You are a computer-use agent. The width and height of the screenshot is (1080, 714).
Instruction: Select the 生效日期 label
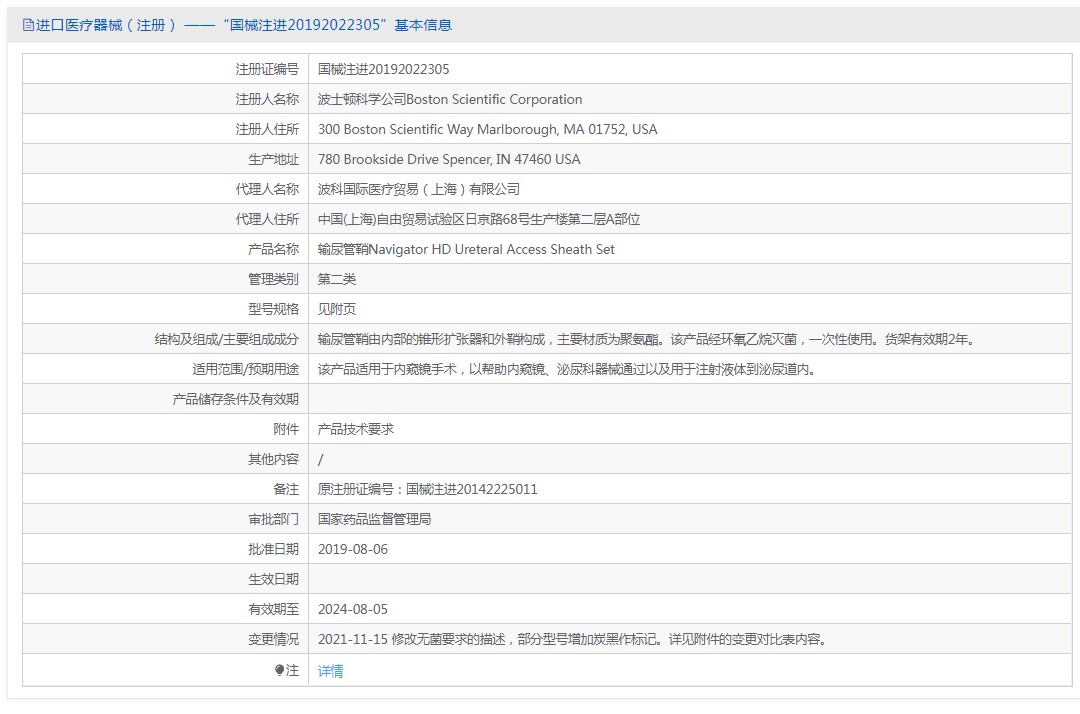pos(273,579)
